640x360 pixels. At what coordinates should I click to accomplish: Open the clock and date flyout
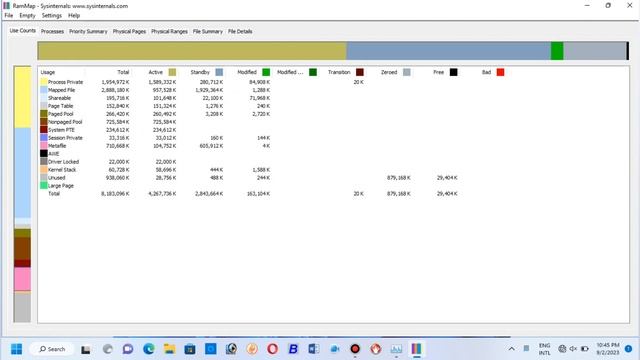[608, 349]
